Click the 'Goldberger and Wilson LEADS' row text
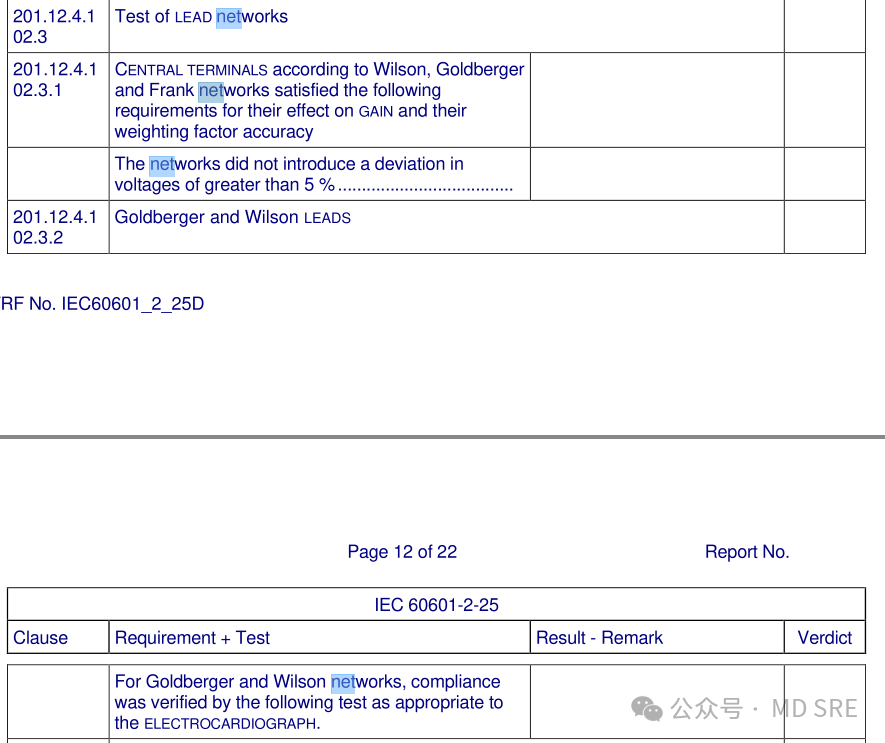Viewport: 885px width, 743px height. [232, 218]
